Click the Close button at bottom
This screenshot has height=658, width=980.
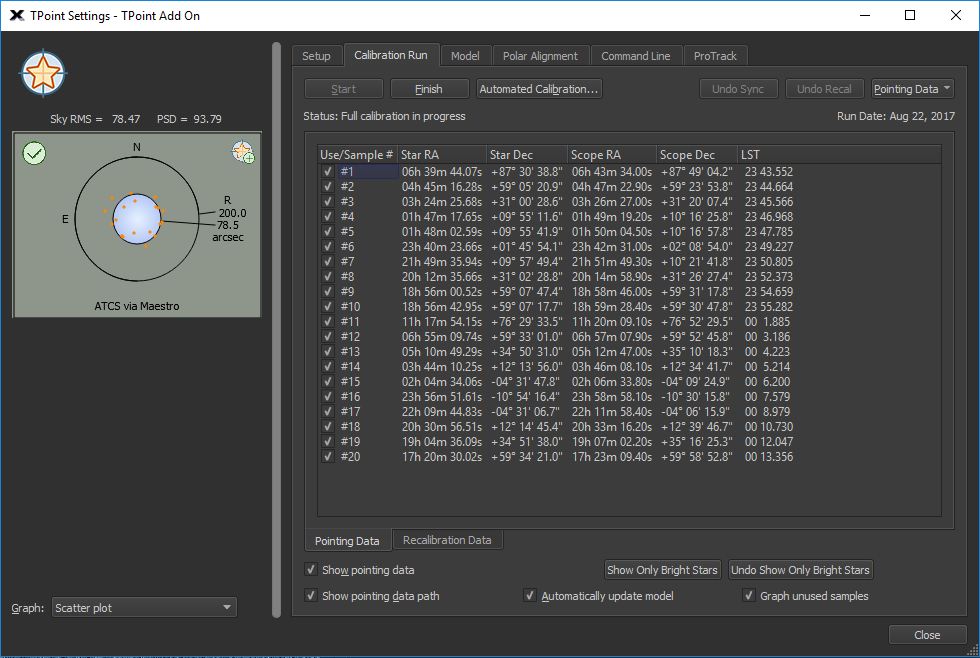click(928, 635)
